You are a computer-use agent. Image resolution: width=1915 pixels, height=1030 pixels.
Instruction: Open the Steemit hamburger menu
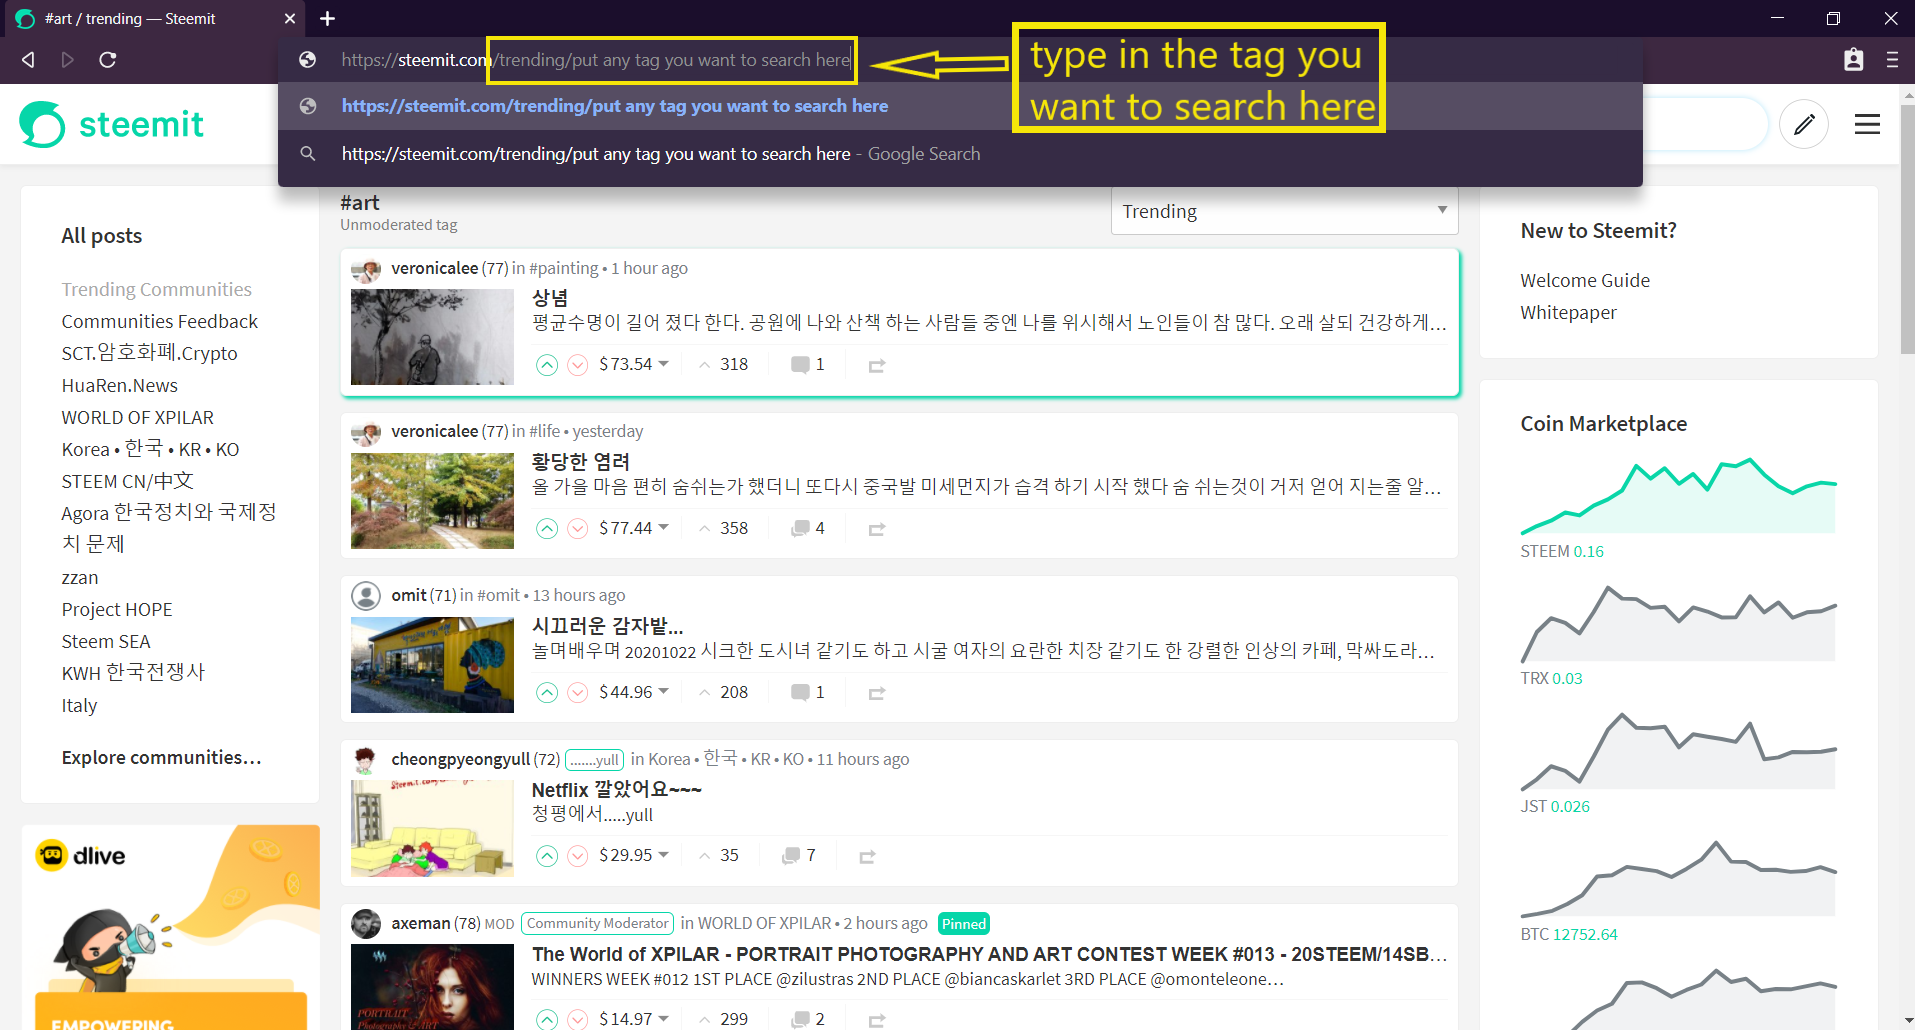[x=1867, y=124]
